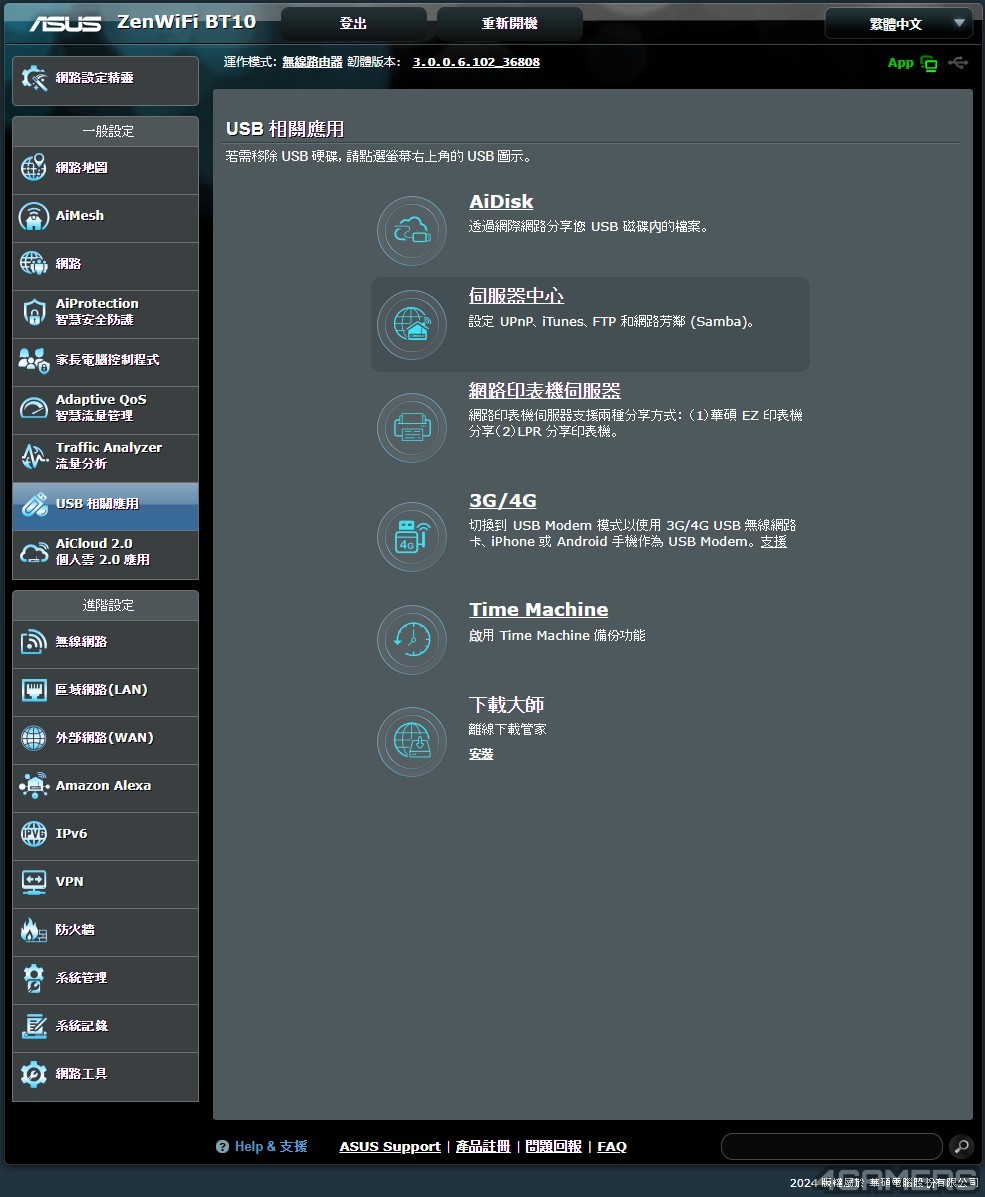
Task: Open the 問題回報 footer link
Action: coord(554,1147)
